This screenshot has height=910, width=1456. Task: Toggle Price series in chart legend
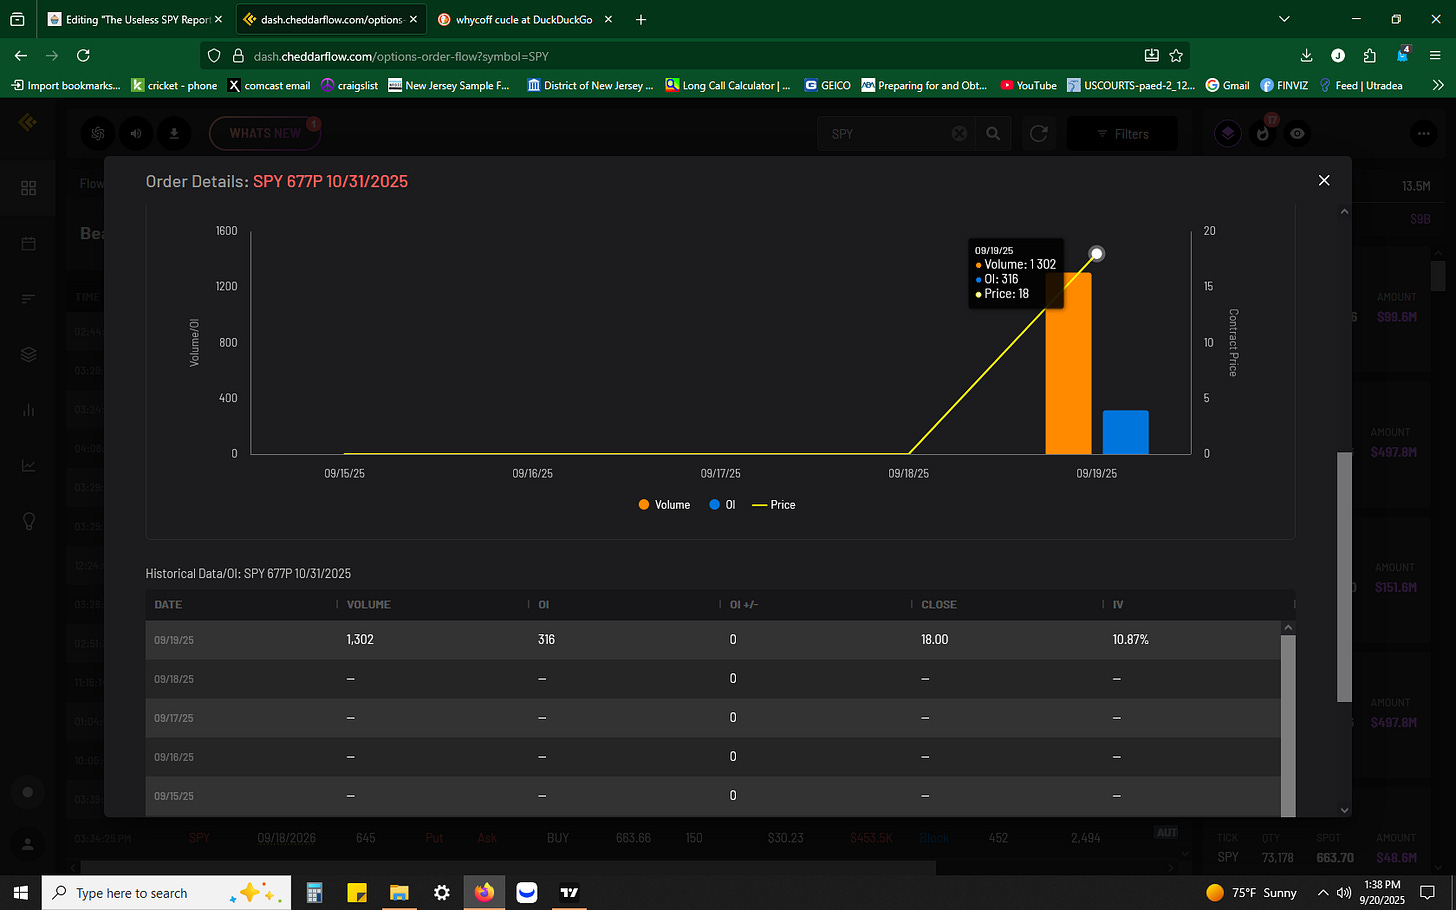pyautogui.click(x=774, y=505)
